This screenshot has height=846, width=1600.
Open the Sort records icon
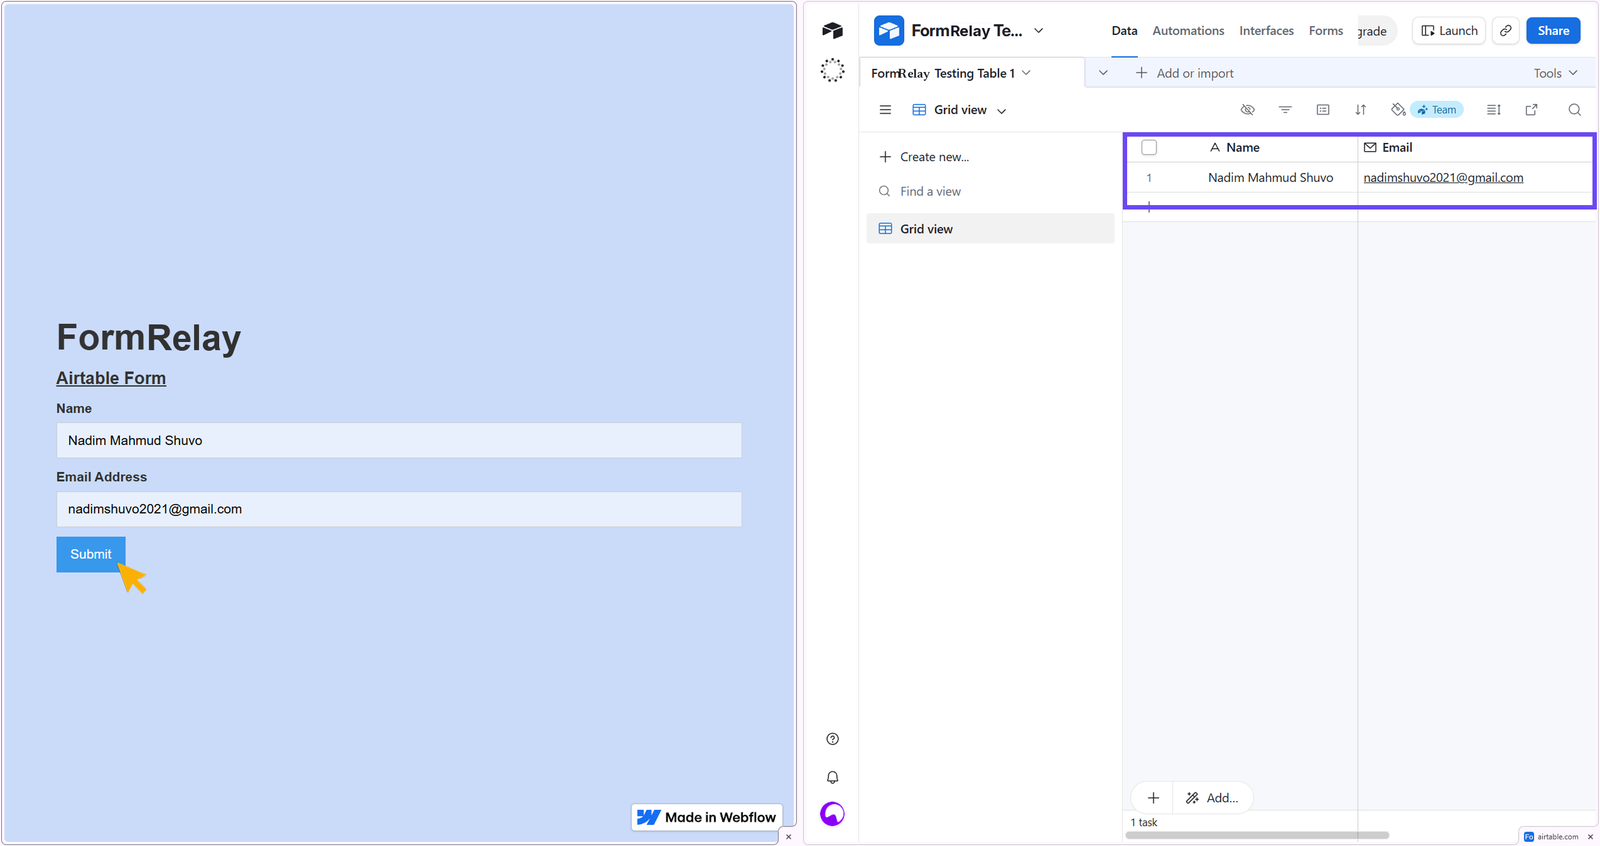pyautogui.click(x=1361, y=110)
